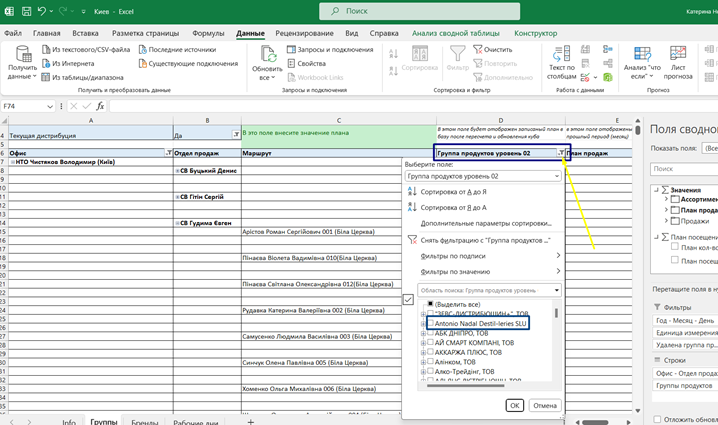The width and height of the screenshot is (718, 425).
Task: Cancel filter with Отмена button
Action: pos(545,405)
